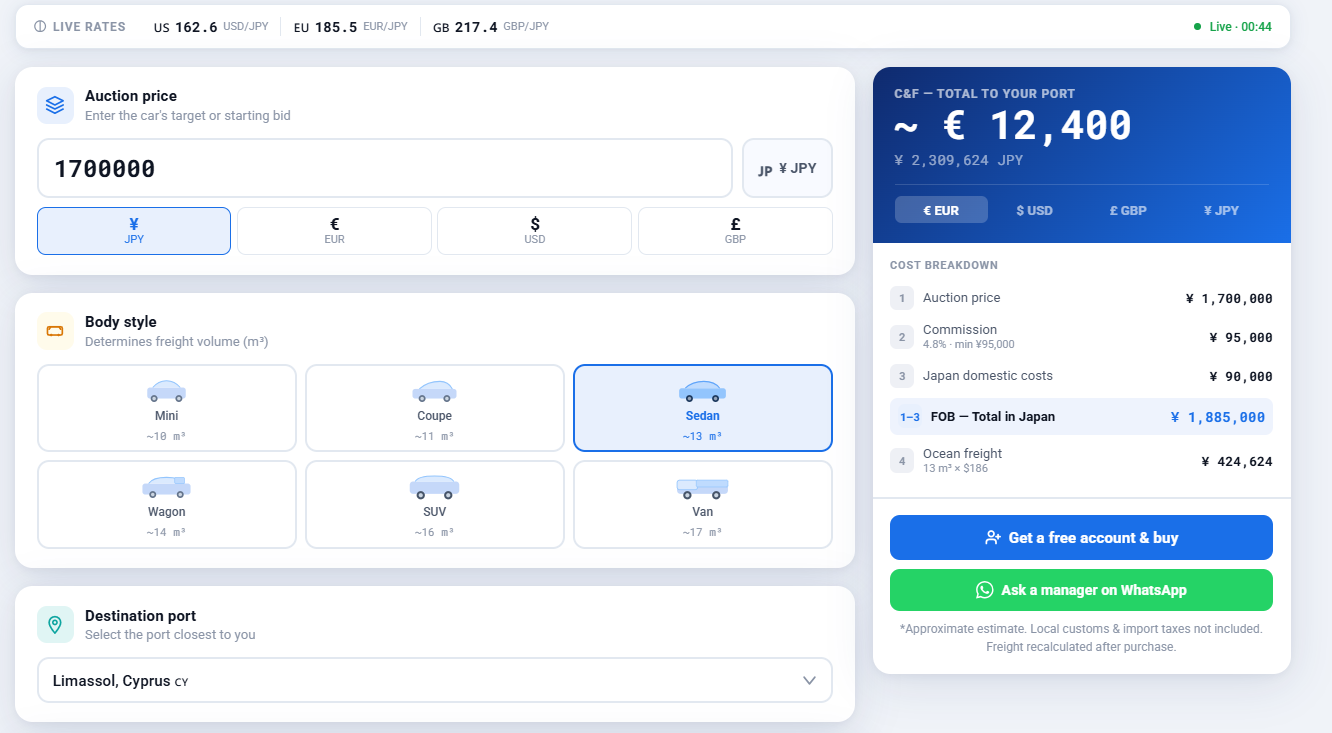Click the GBP/JPY rate 217.4
The height and width of the screenshot is (733, 1332).
pos(476,27)
